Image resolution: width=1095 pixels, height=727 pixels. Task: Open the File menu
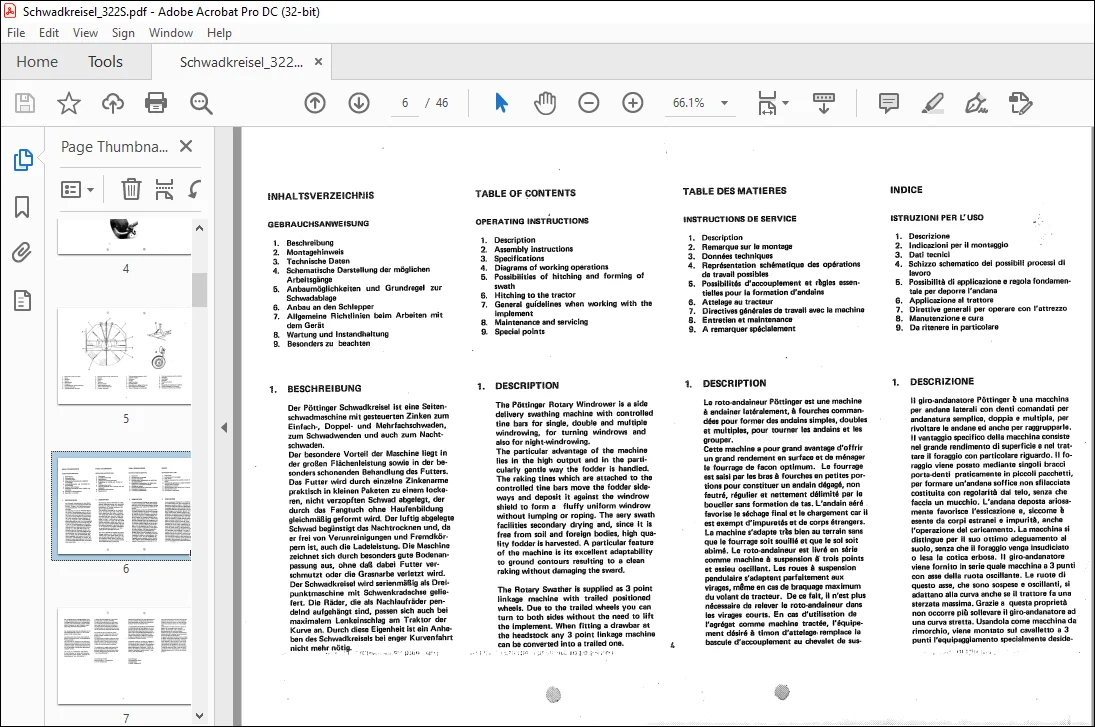click(16, 33)
